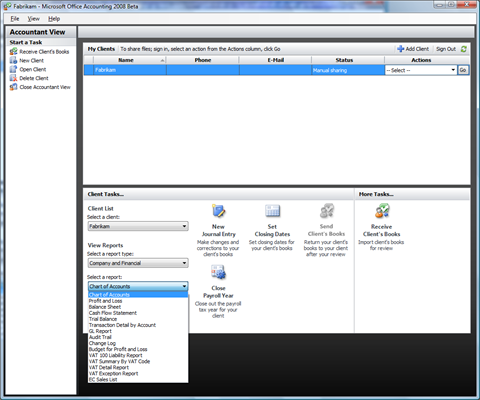
Task: Open the File menu
Action: [15, 19]
